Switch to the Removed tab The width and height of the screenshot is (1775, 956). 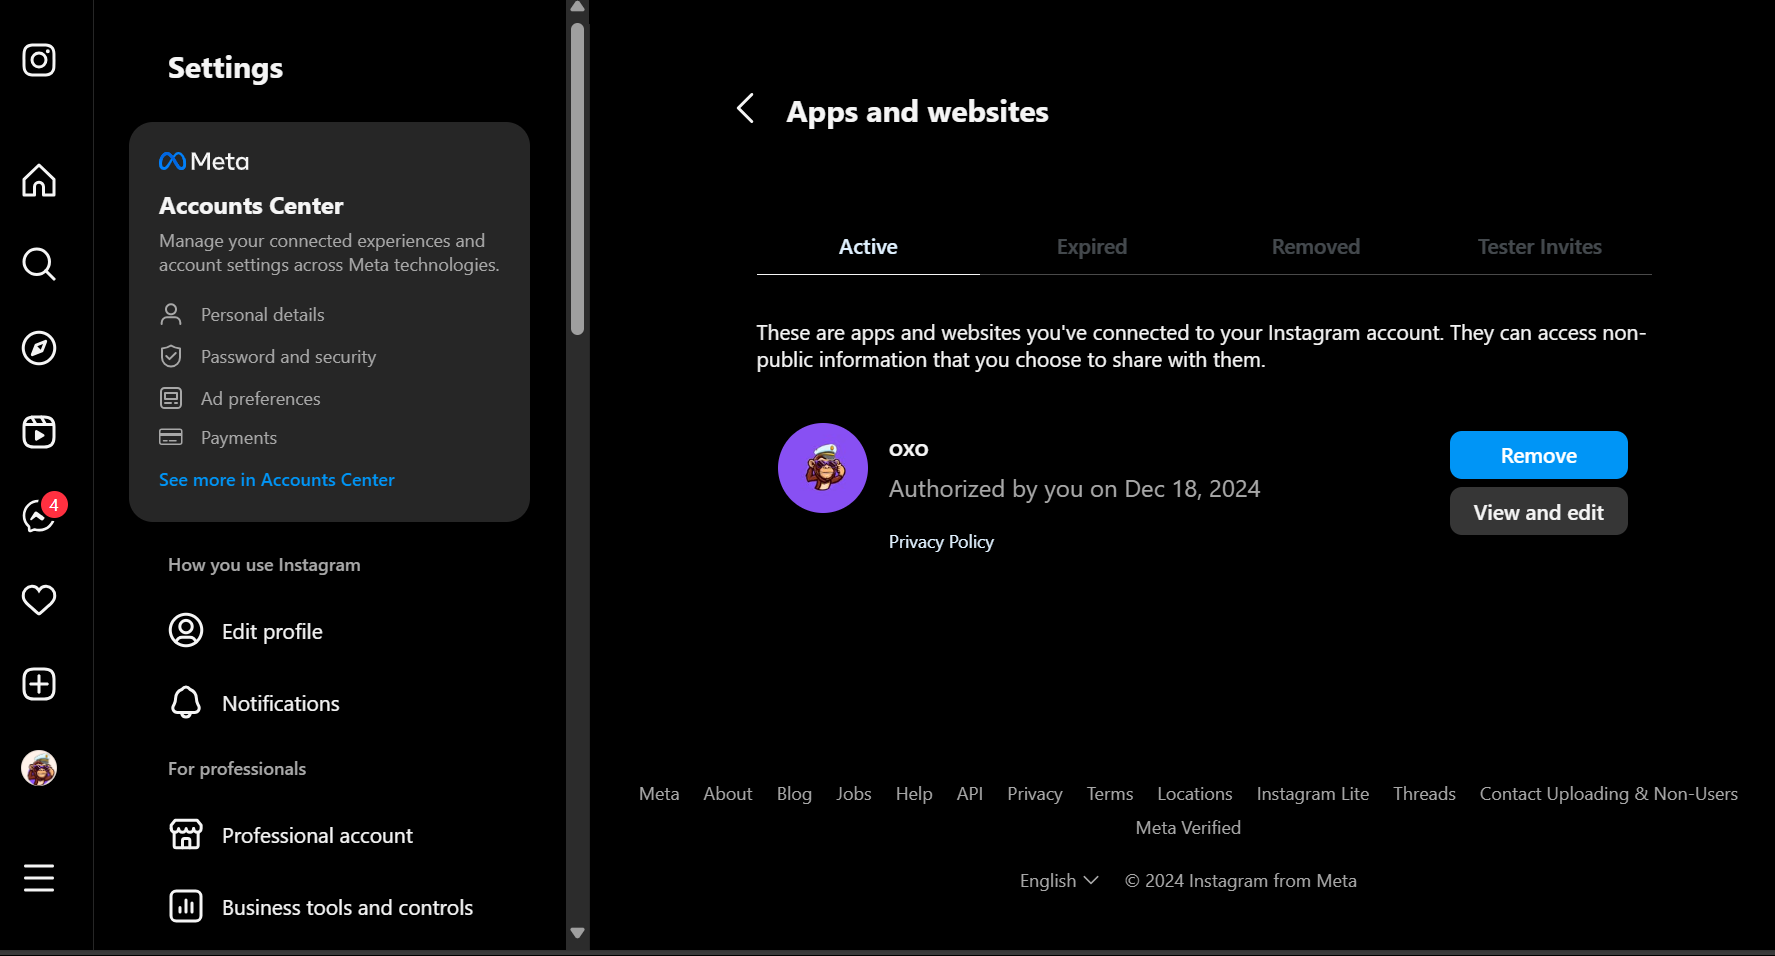(1316, 247)
